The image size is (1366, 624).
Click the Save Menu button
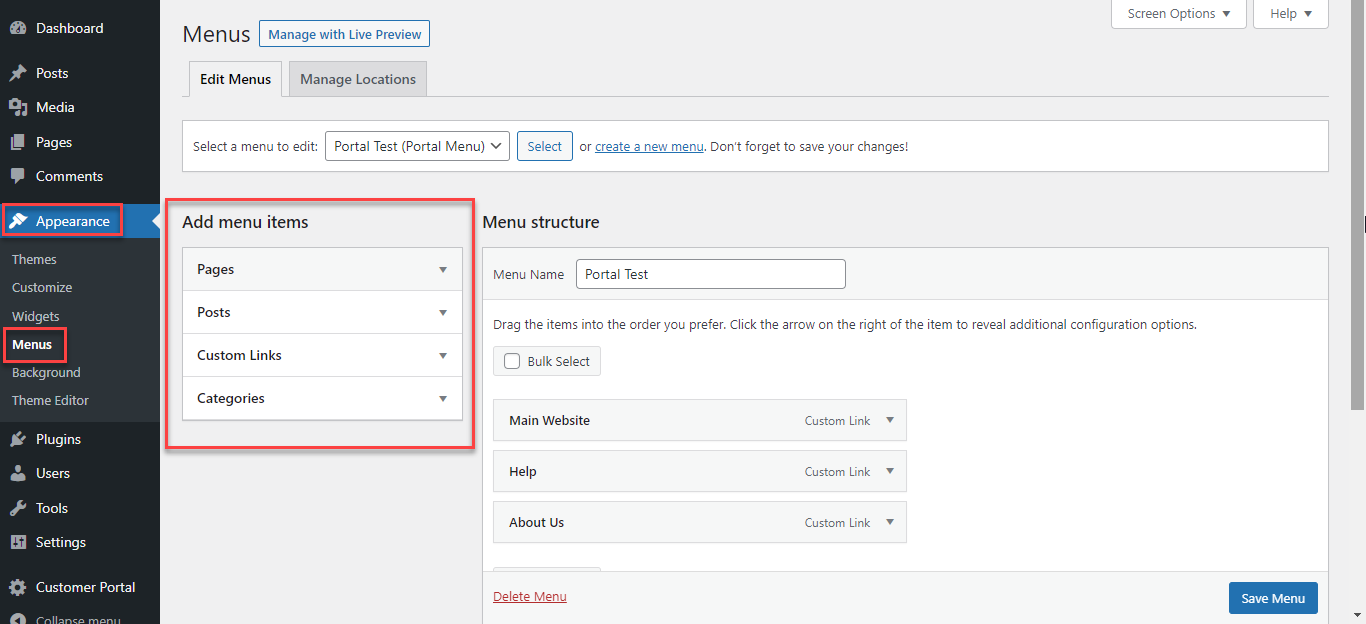1272,598
